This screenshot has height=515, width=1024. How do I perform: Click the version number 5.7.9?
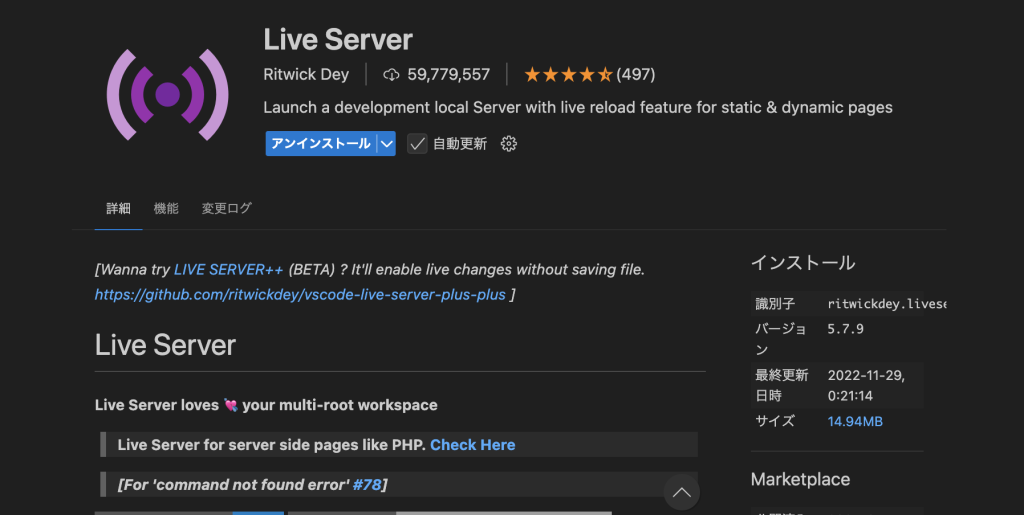point(845,328)
